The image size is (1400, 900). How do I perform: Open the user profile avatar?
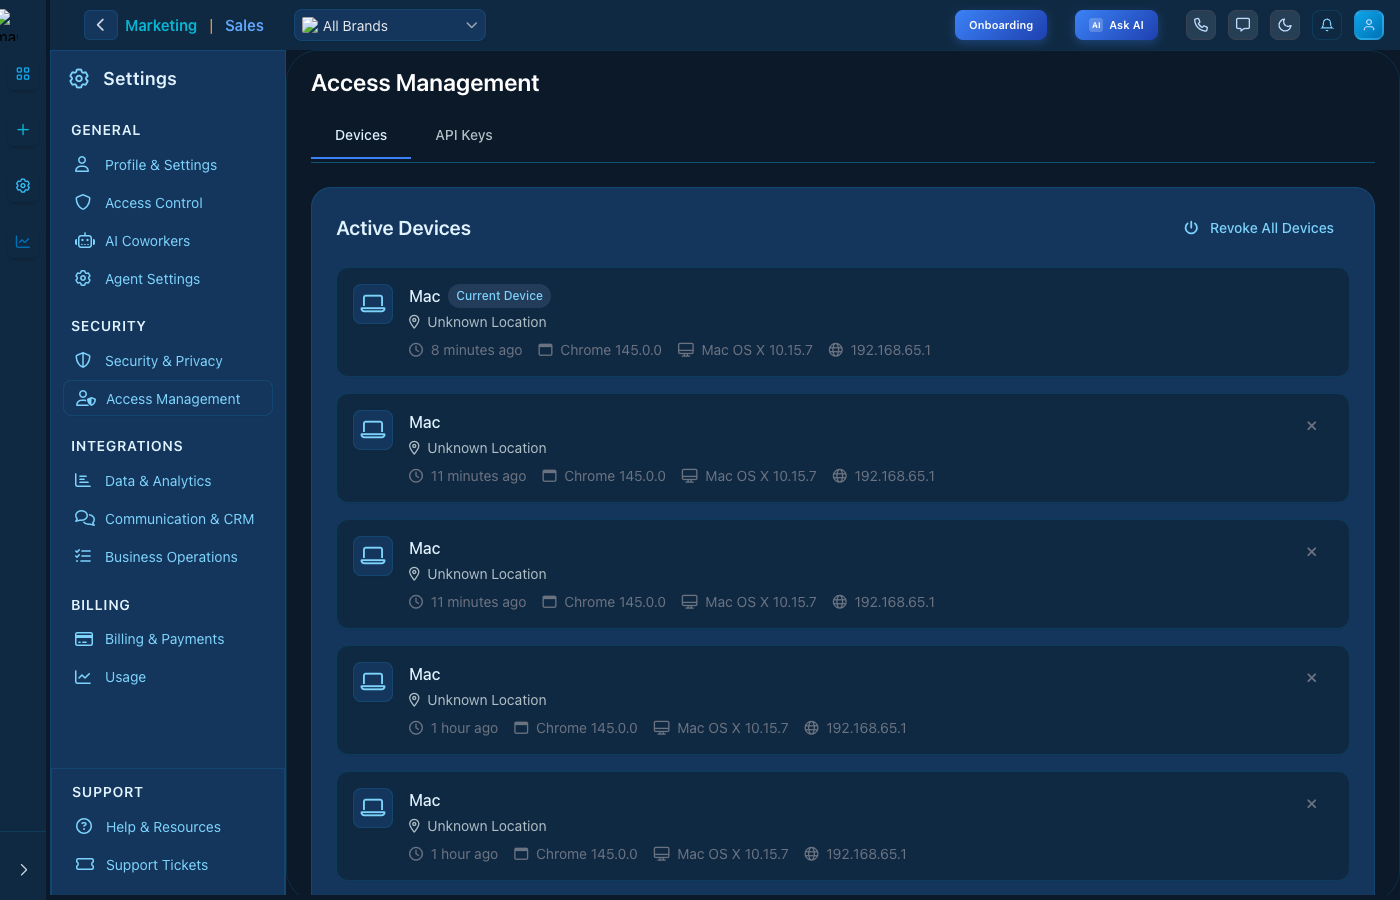click(1369, 25)
